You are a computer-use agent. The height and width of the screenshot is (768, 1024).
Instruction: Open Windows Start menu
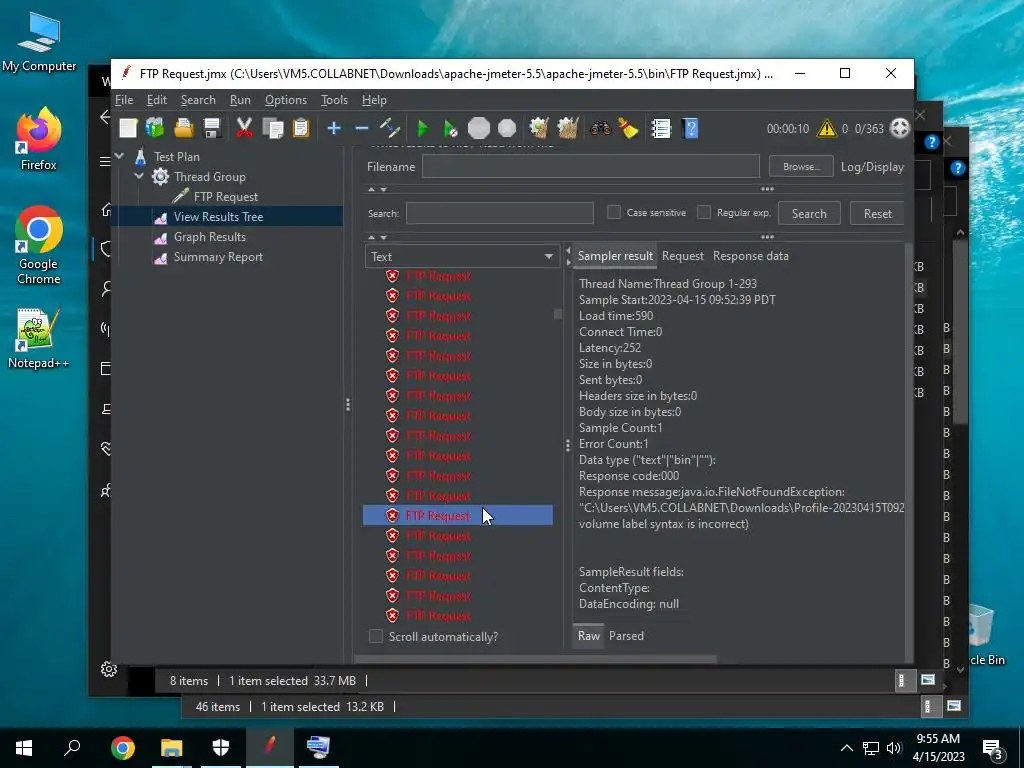[x=24, y=748]
